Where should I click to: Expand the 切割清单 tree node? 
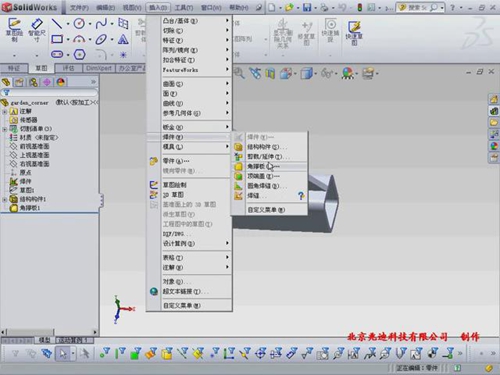[x=5, y=129]
